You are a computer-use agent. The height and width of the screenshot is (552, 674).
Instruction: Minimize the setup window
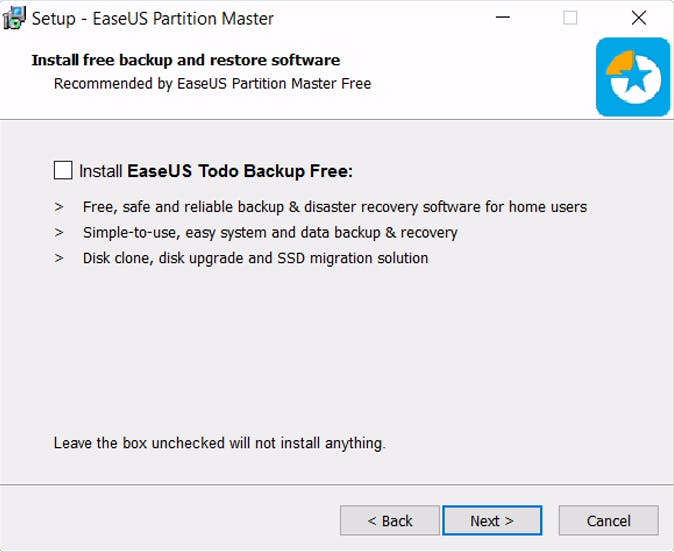coord(503,18)
